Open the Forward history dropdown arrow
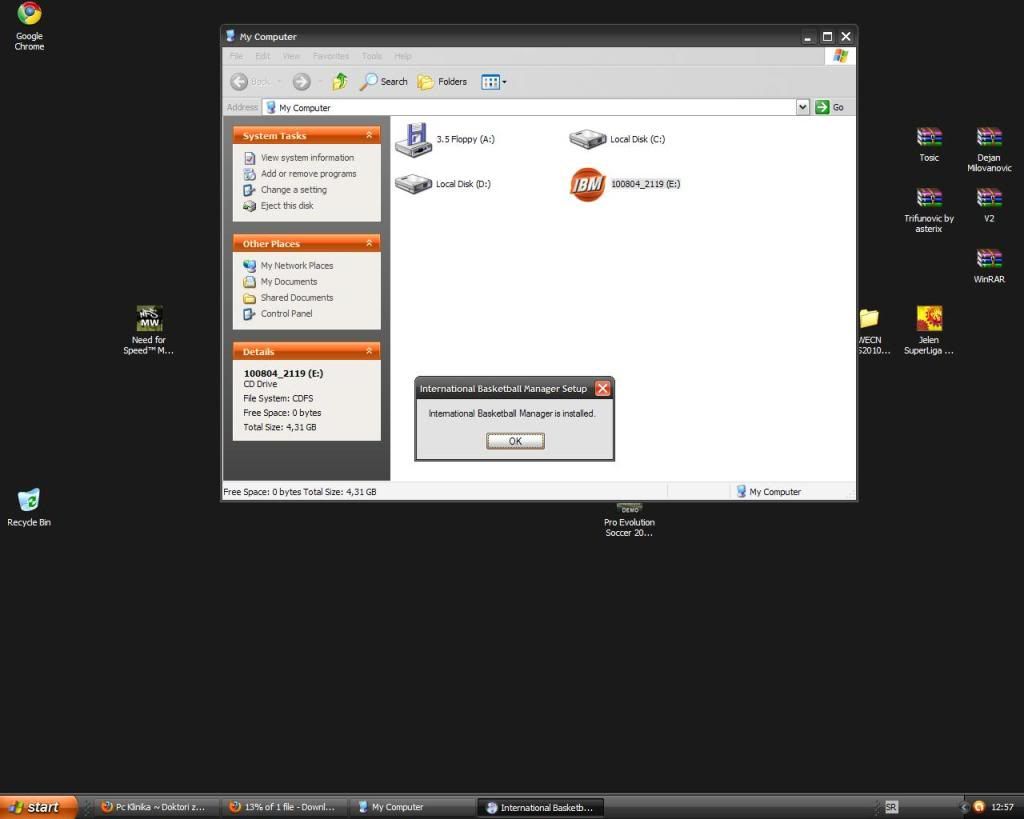This screenshot has width=1024, height=819. [319, 82]
